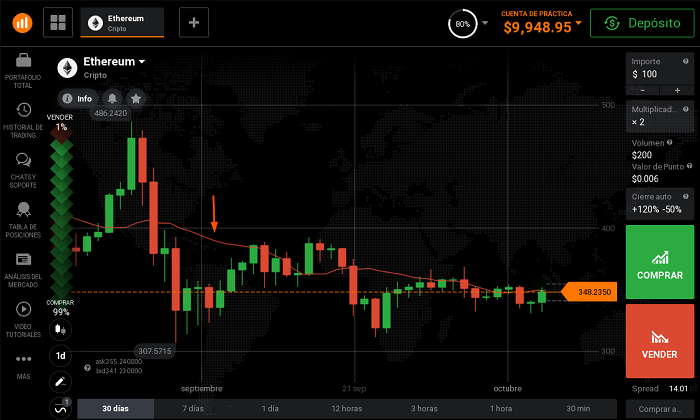Click the orange IQ Option logo
Screen dimensions: 700x420
tap(22, 22)
